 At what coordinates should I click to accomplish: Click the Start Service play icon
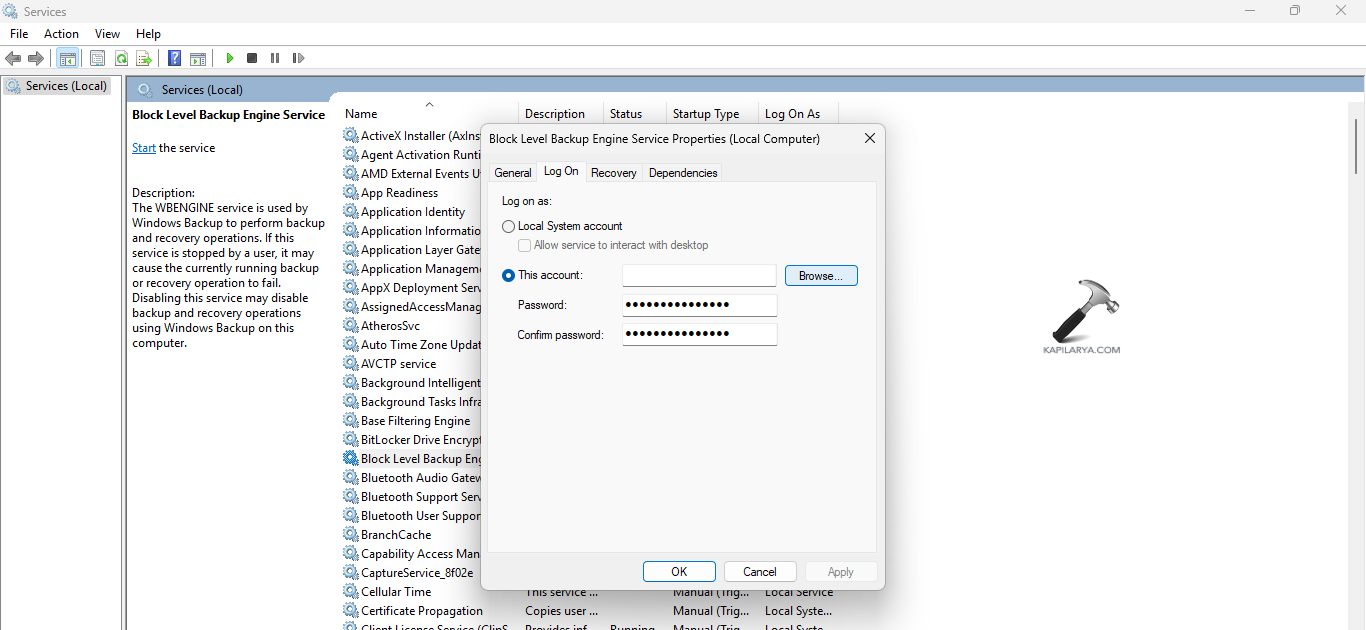[230, 59]
